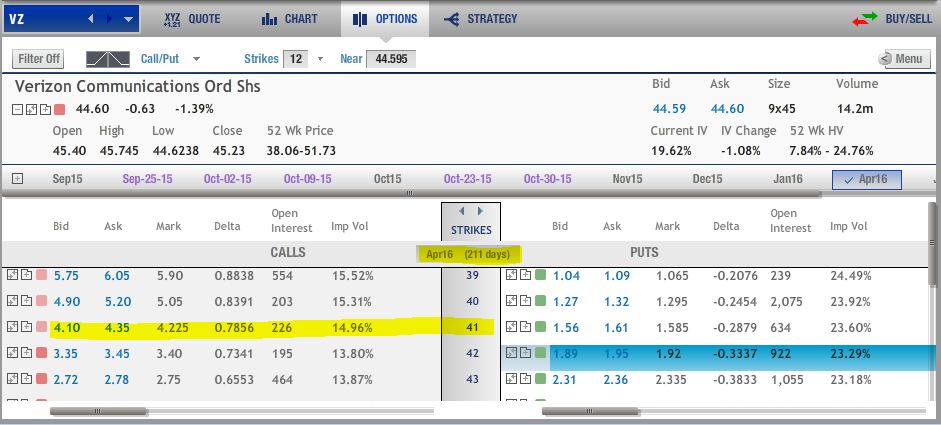Click the 1.09 put ask price
The height and width of the screenshot is (425, 941).
click(x=616, y=276)
